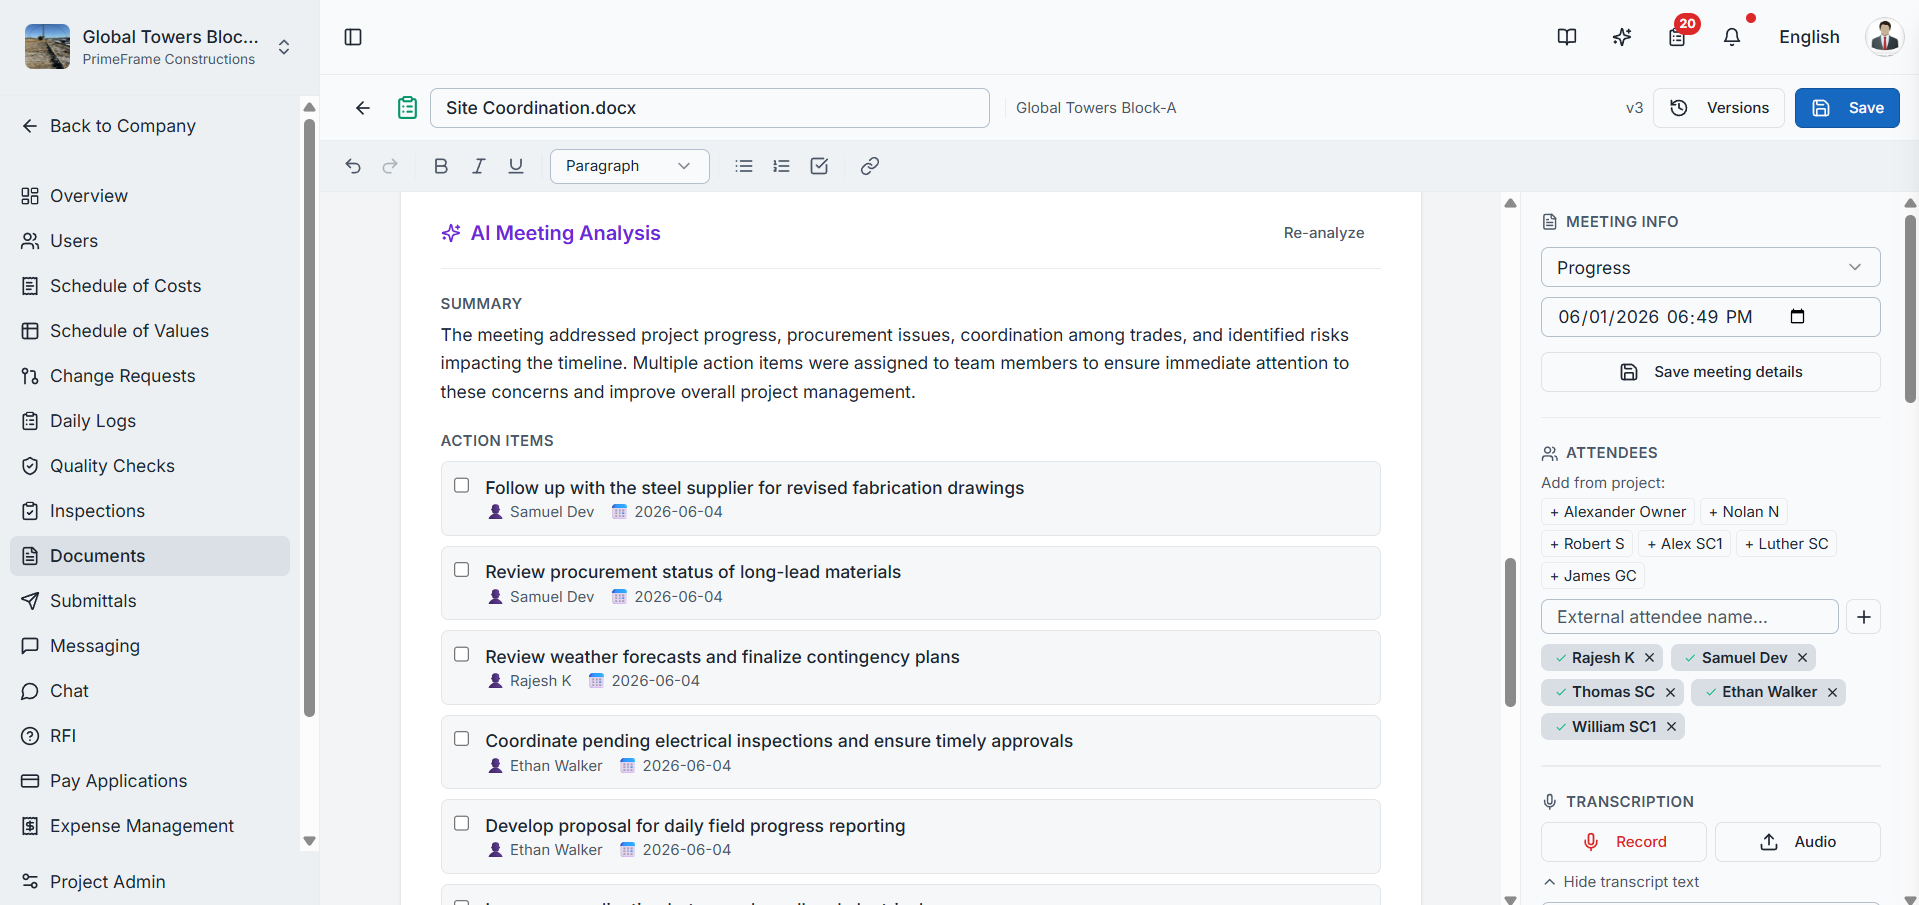Insert a numbered list

click(x=782, y=166)
